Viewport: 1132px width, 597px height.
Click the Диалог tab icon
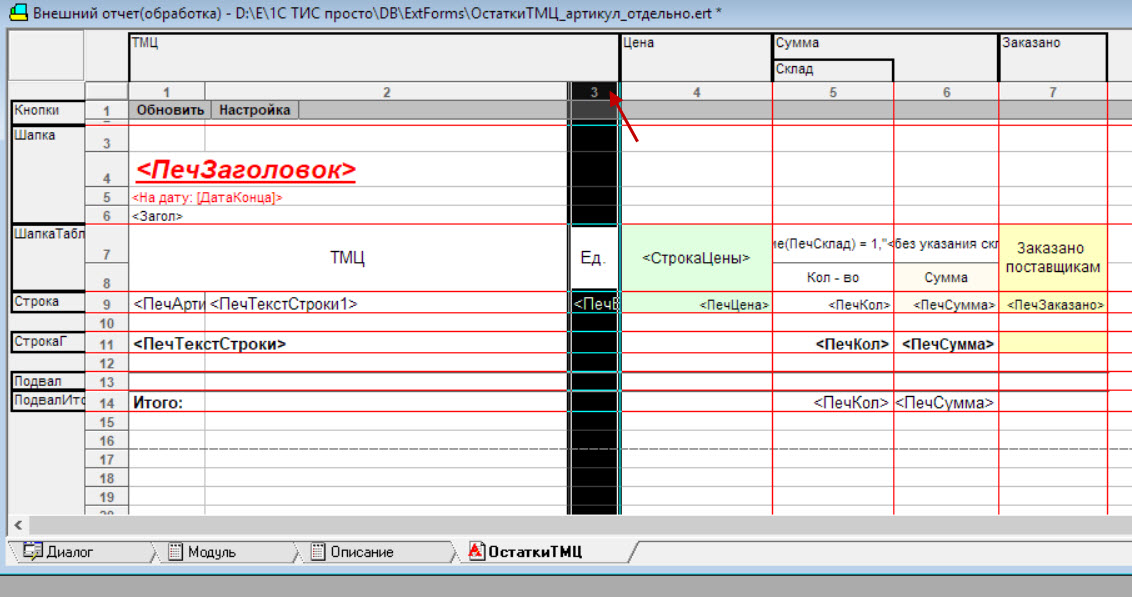click(32, 552)
